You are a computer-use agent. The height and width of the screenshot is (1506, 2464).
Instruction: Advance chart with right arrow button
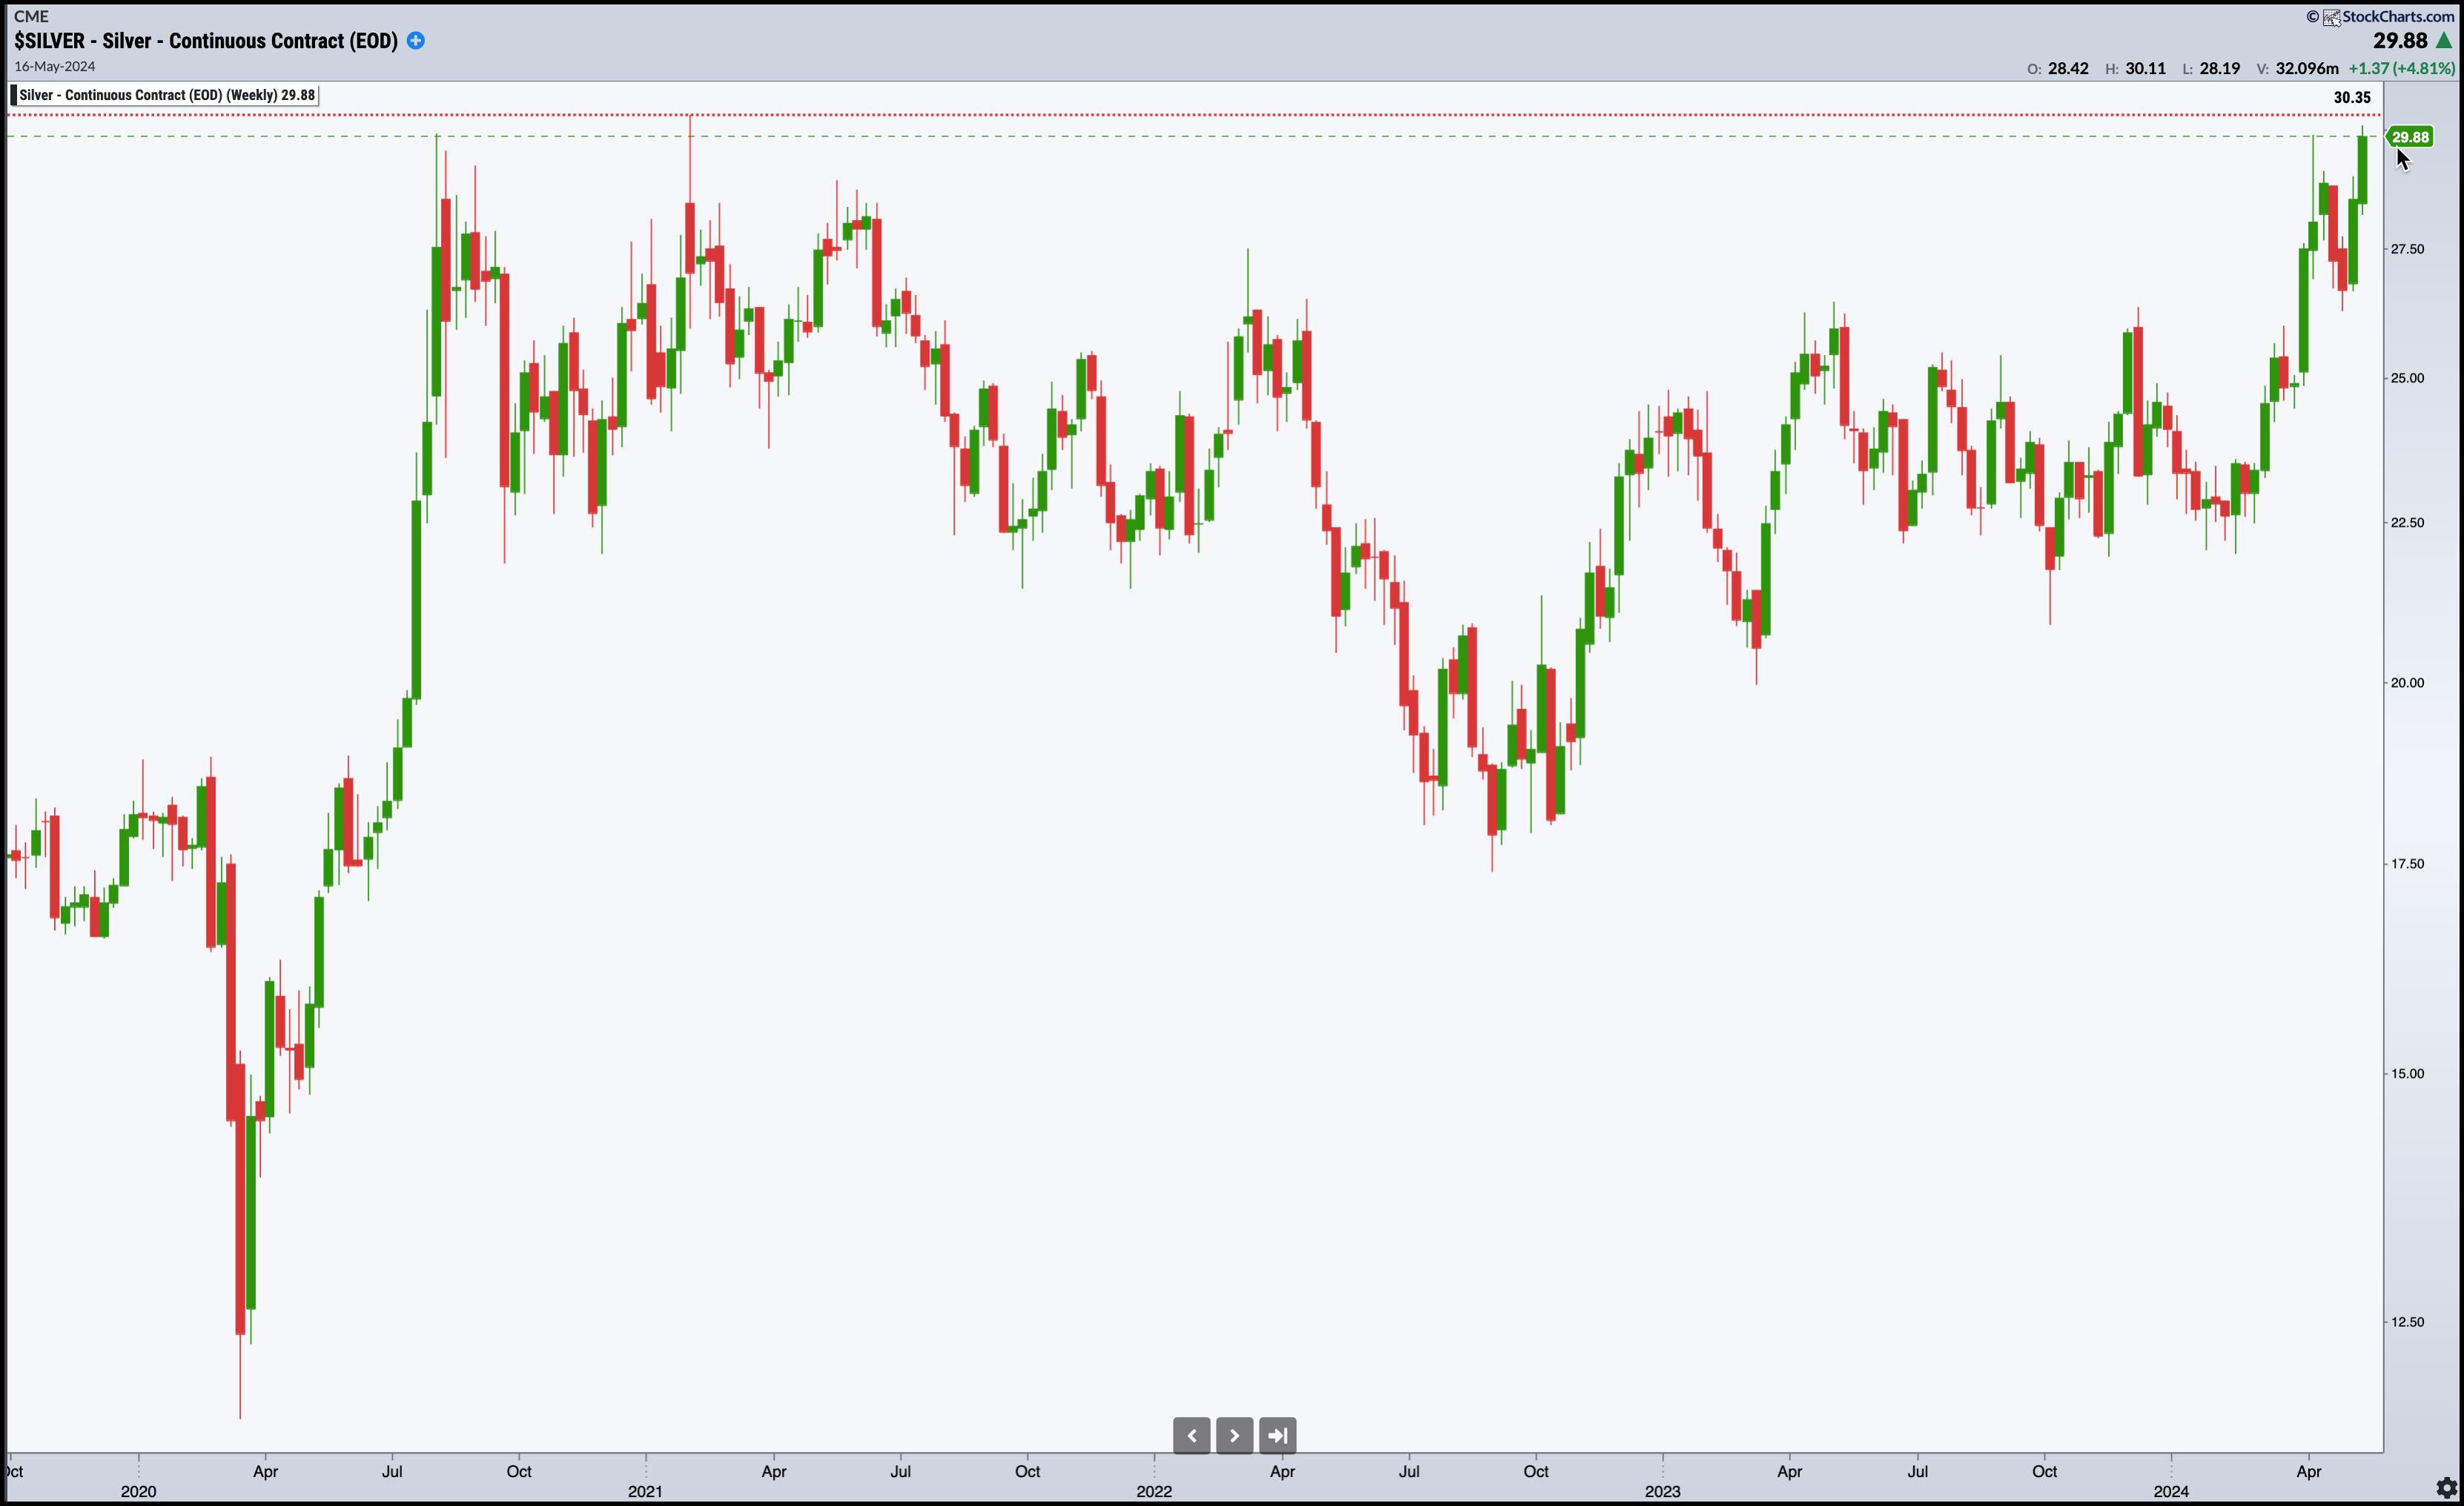[x=1234, y=1435]
